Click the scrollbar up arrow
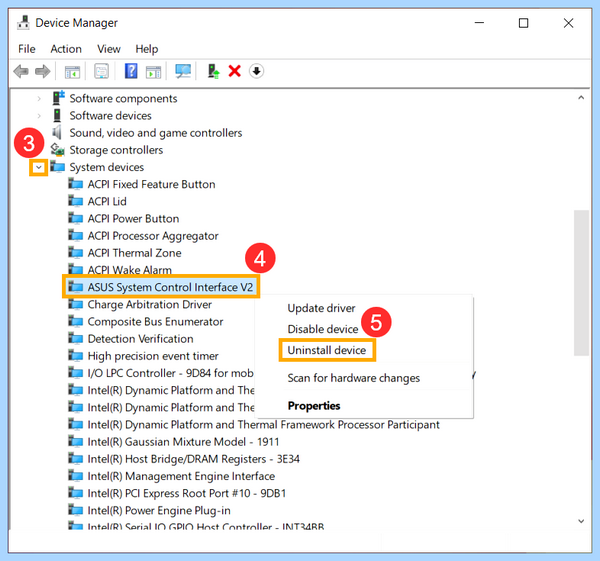Screen dimensions: 600x561 [x=581, y=98]
